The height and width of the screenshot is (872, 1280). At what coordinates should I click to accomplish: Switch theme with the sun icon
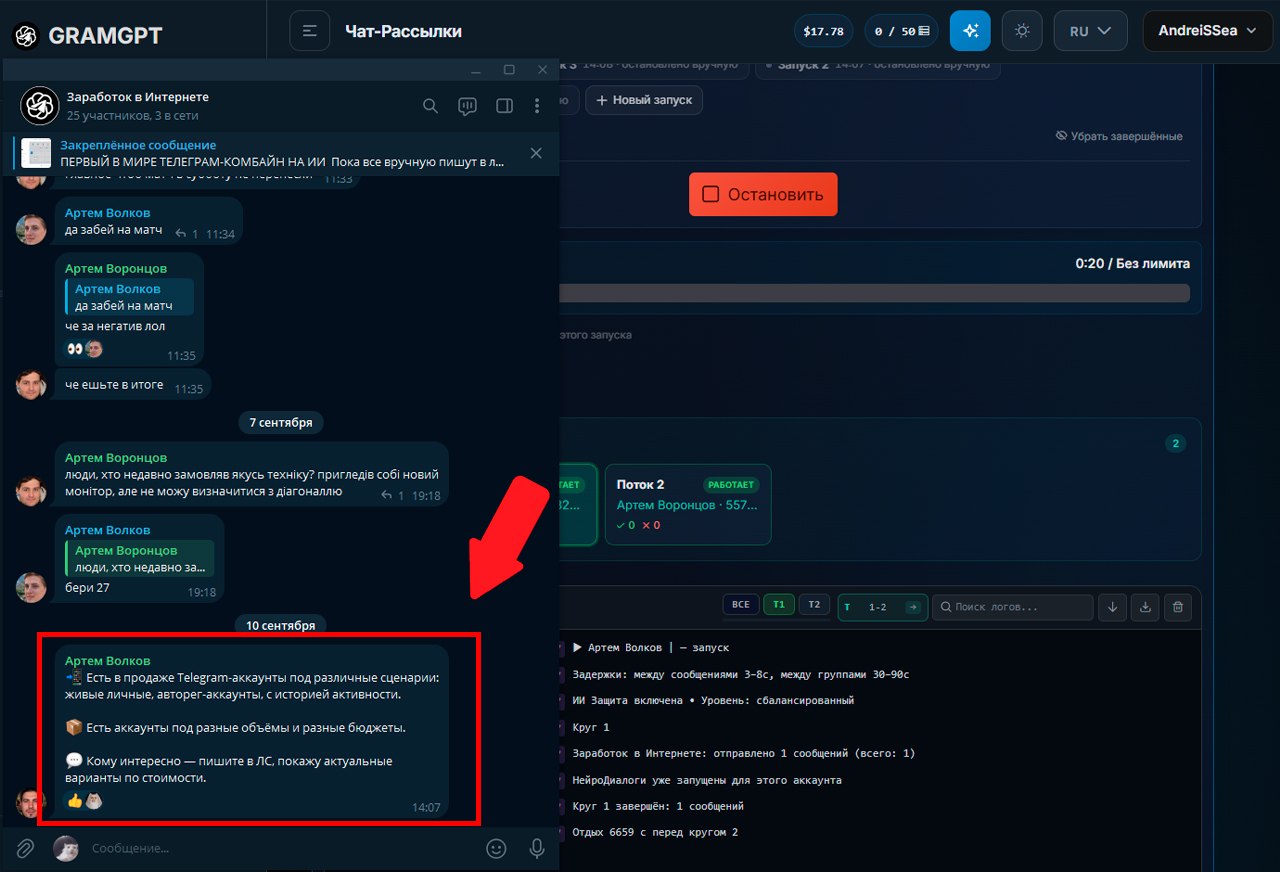pos(1022,31)
